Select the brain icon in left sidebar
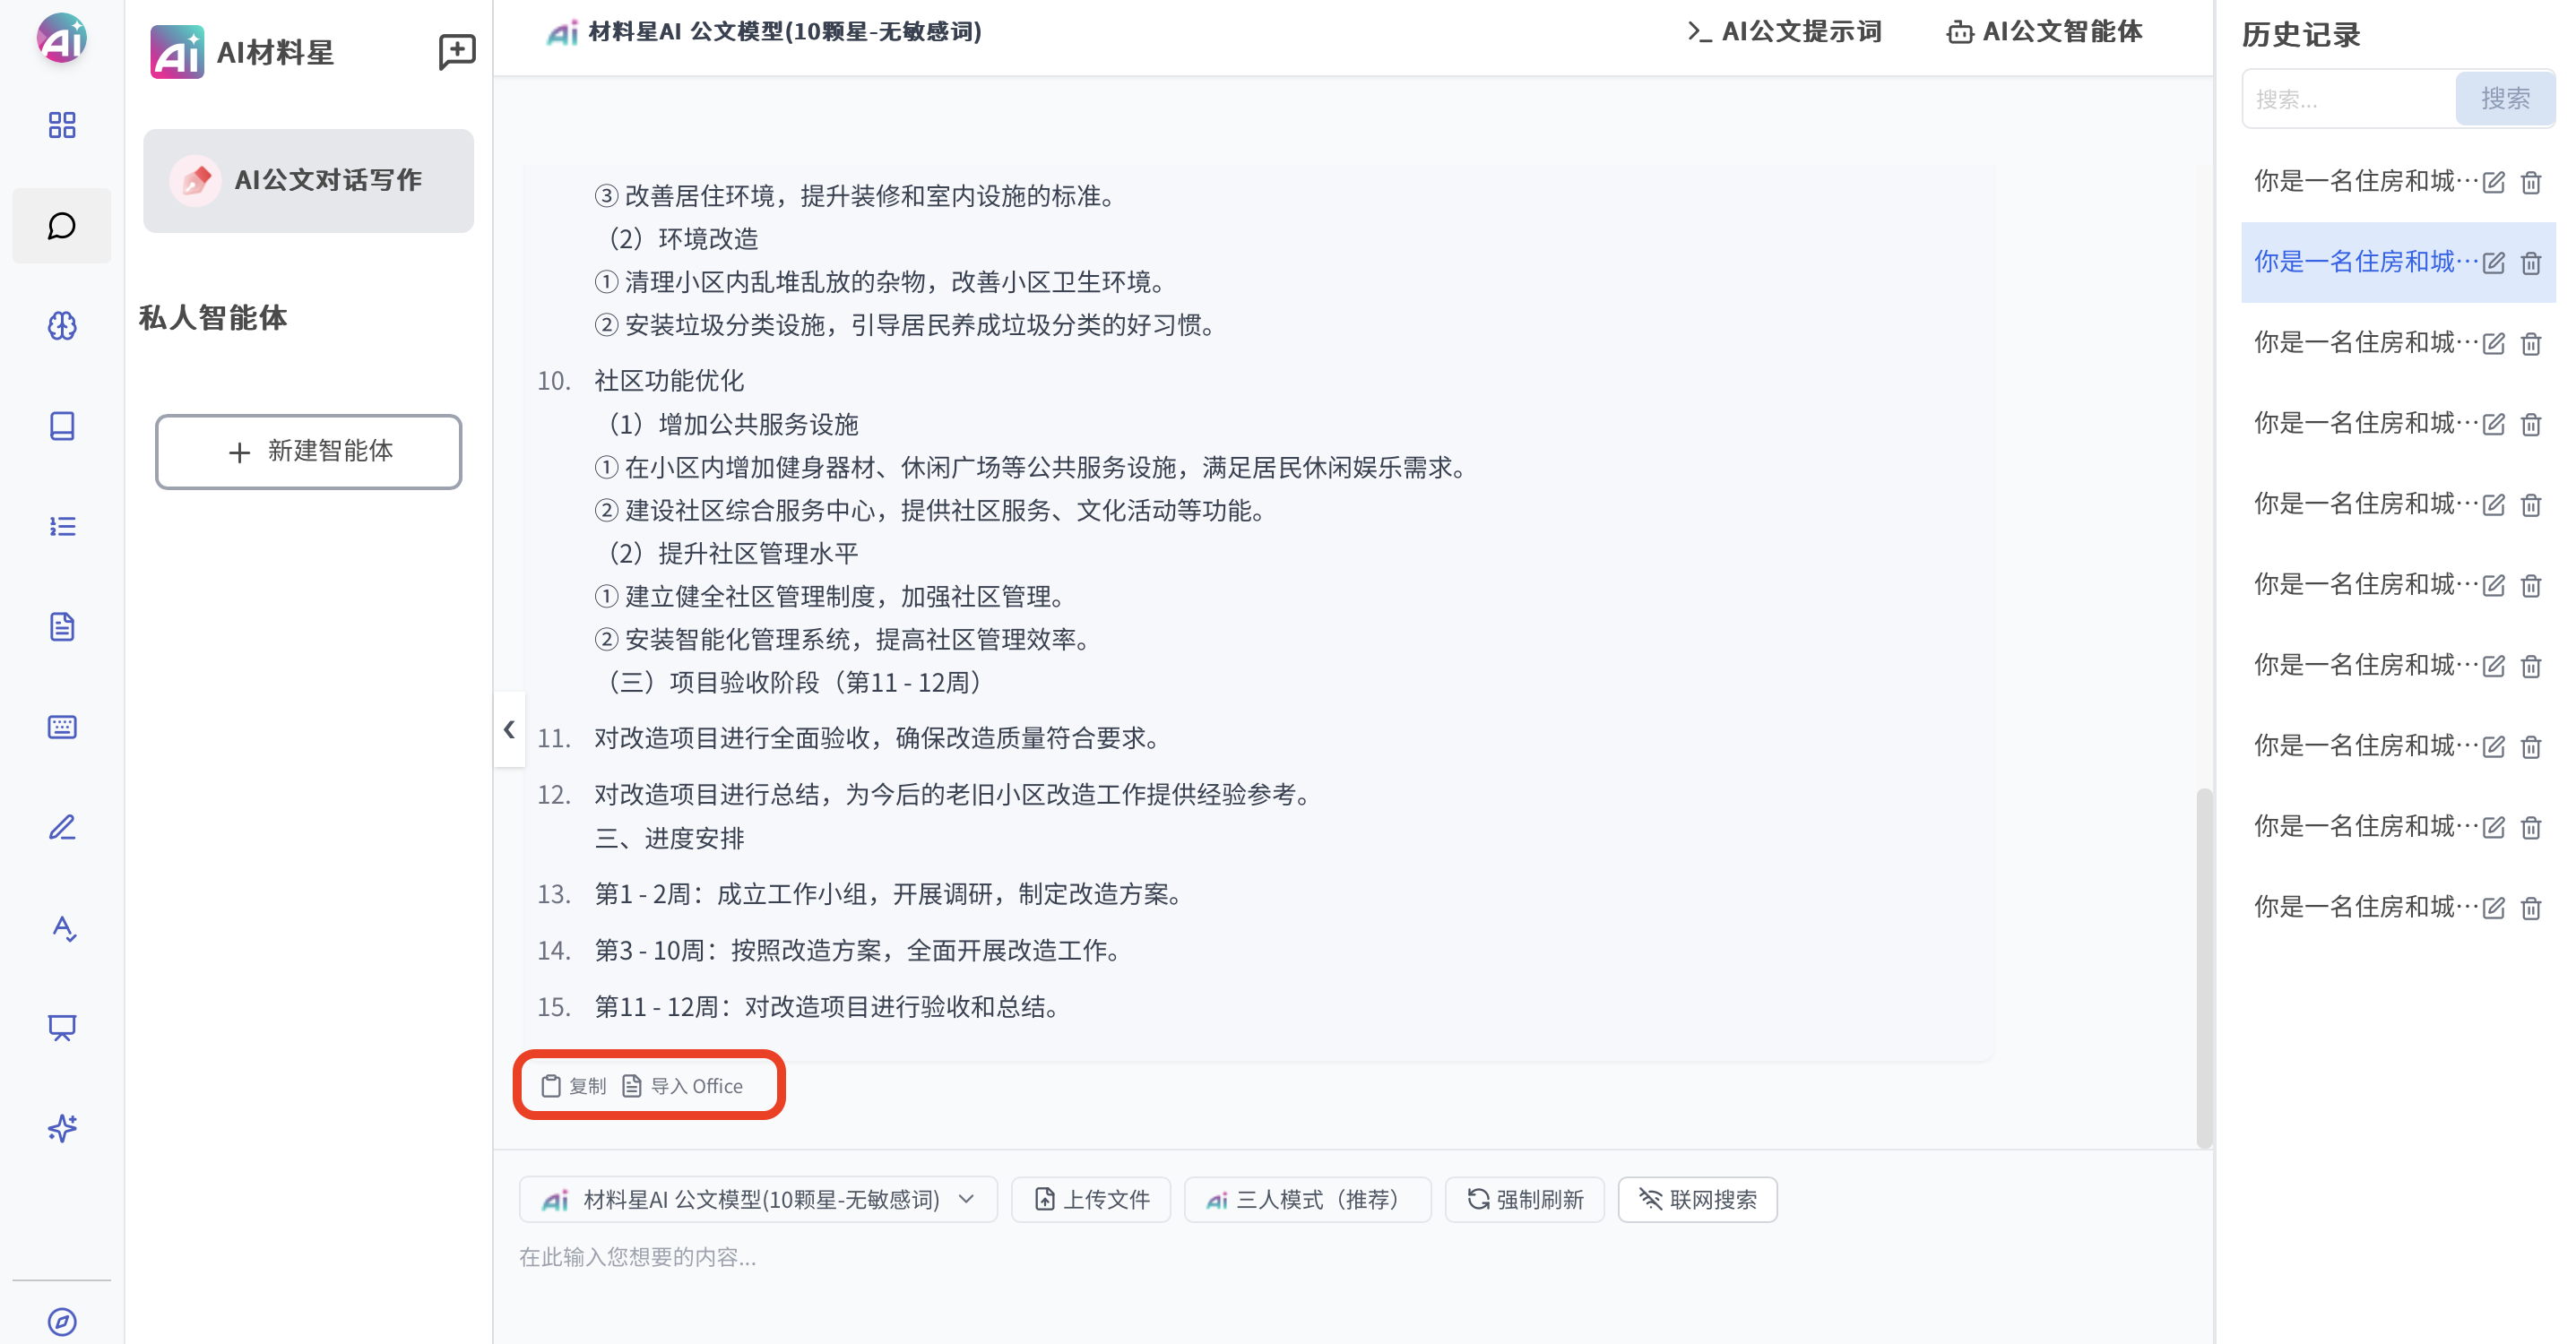 tap(62, 325)
